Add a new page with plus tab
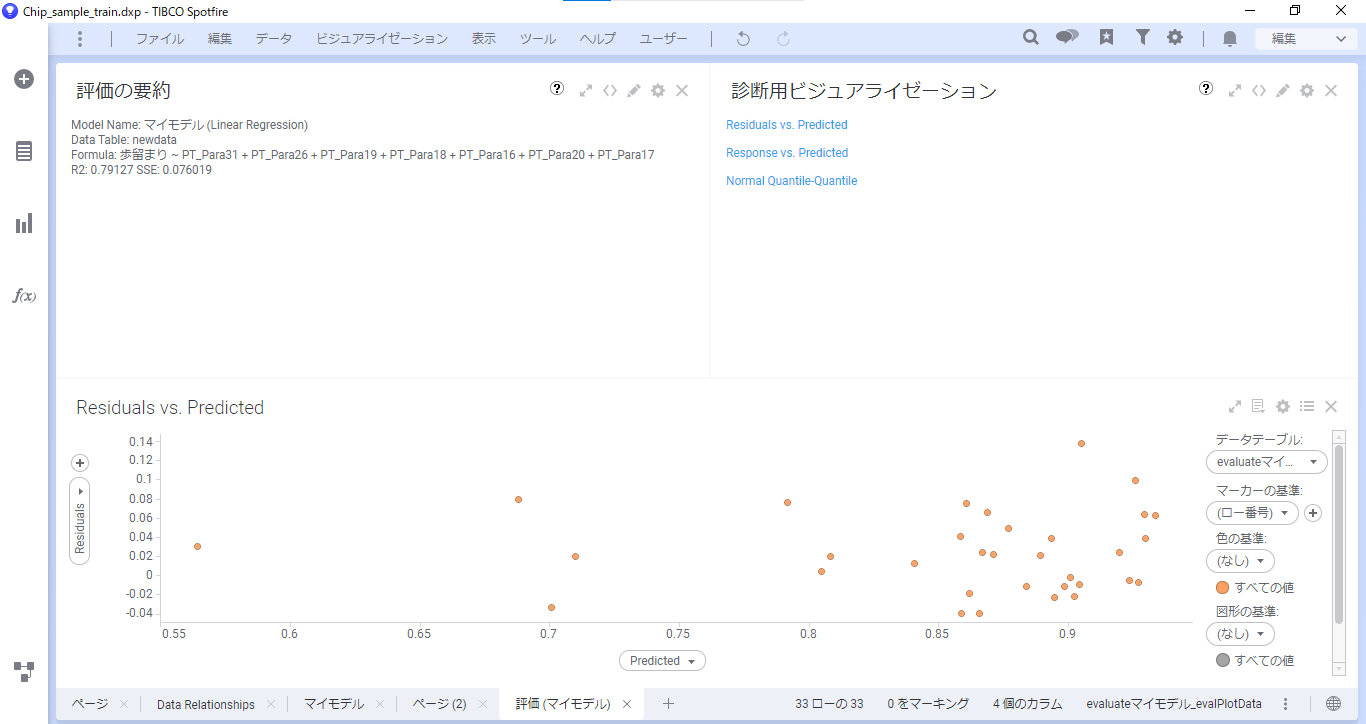Screen dimensions: 1366x724 click(669, 704)
